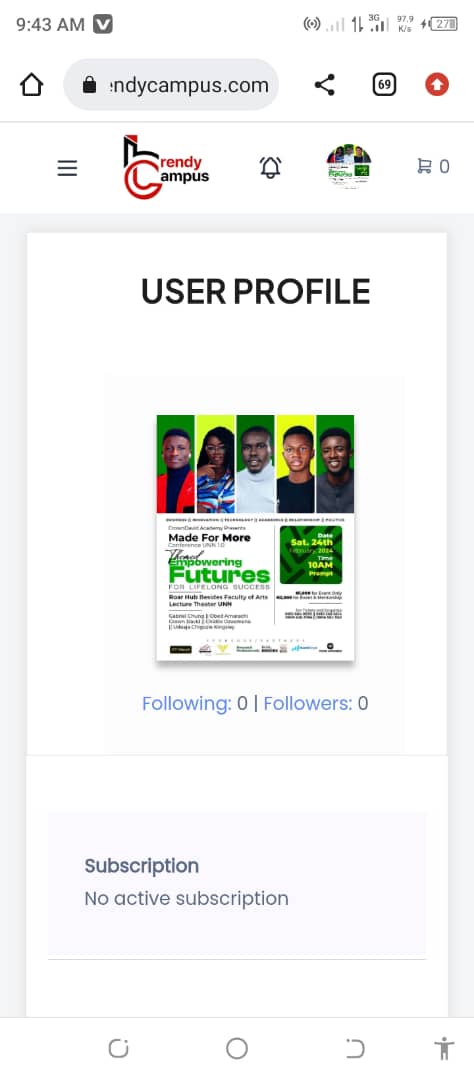Screen dimensions: 474x1080
Task: Open the notification bell
Action: [270, 167]
